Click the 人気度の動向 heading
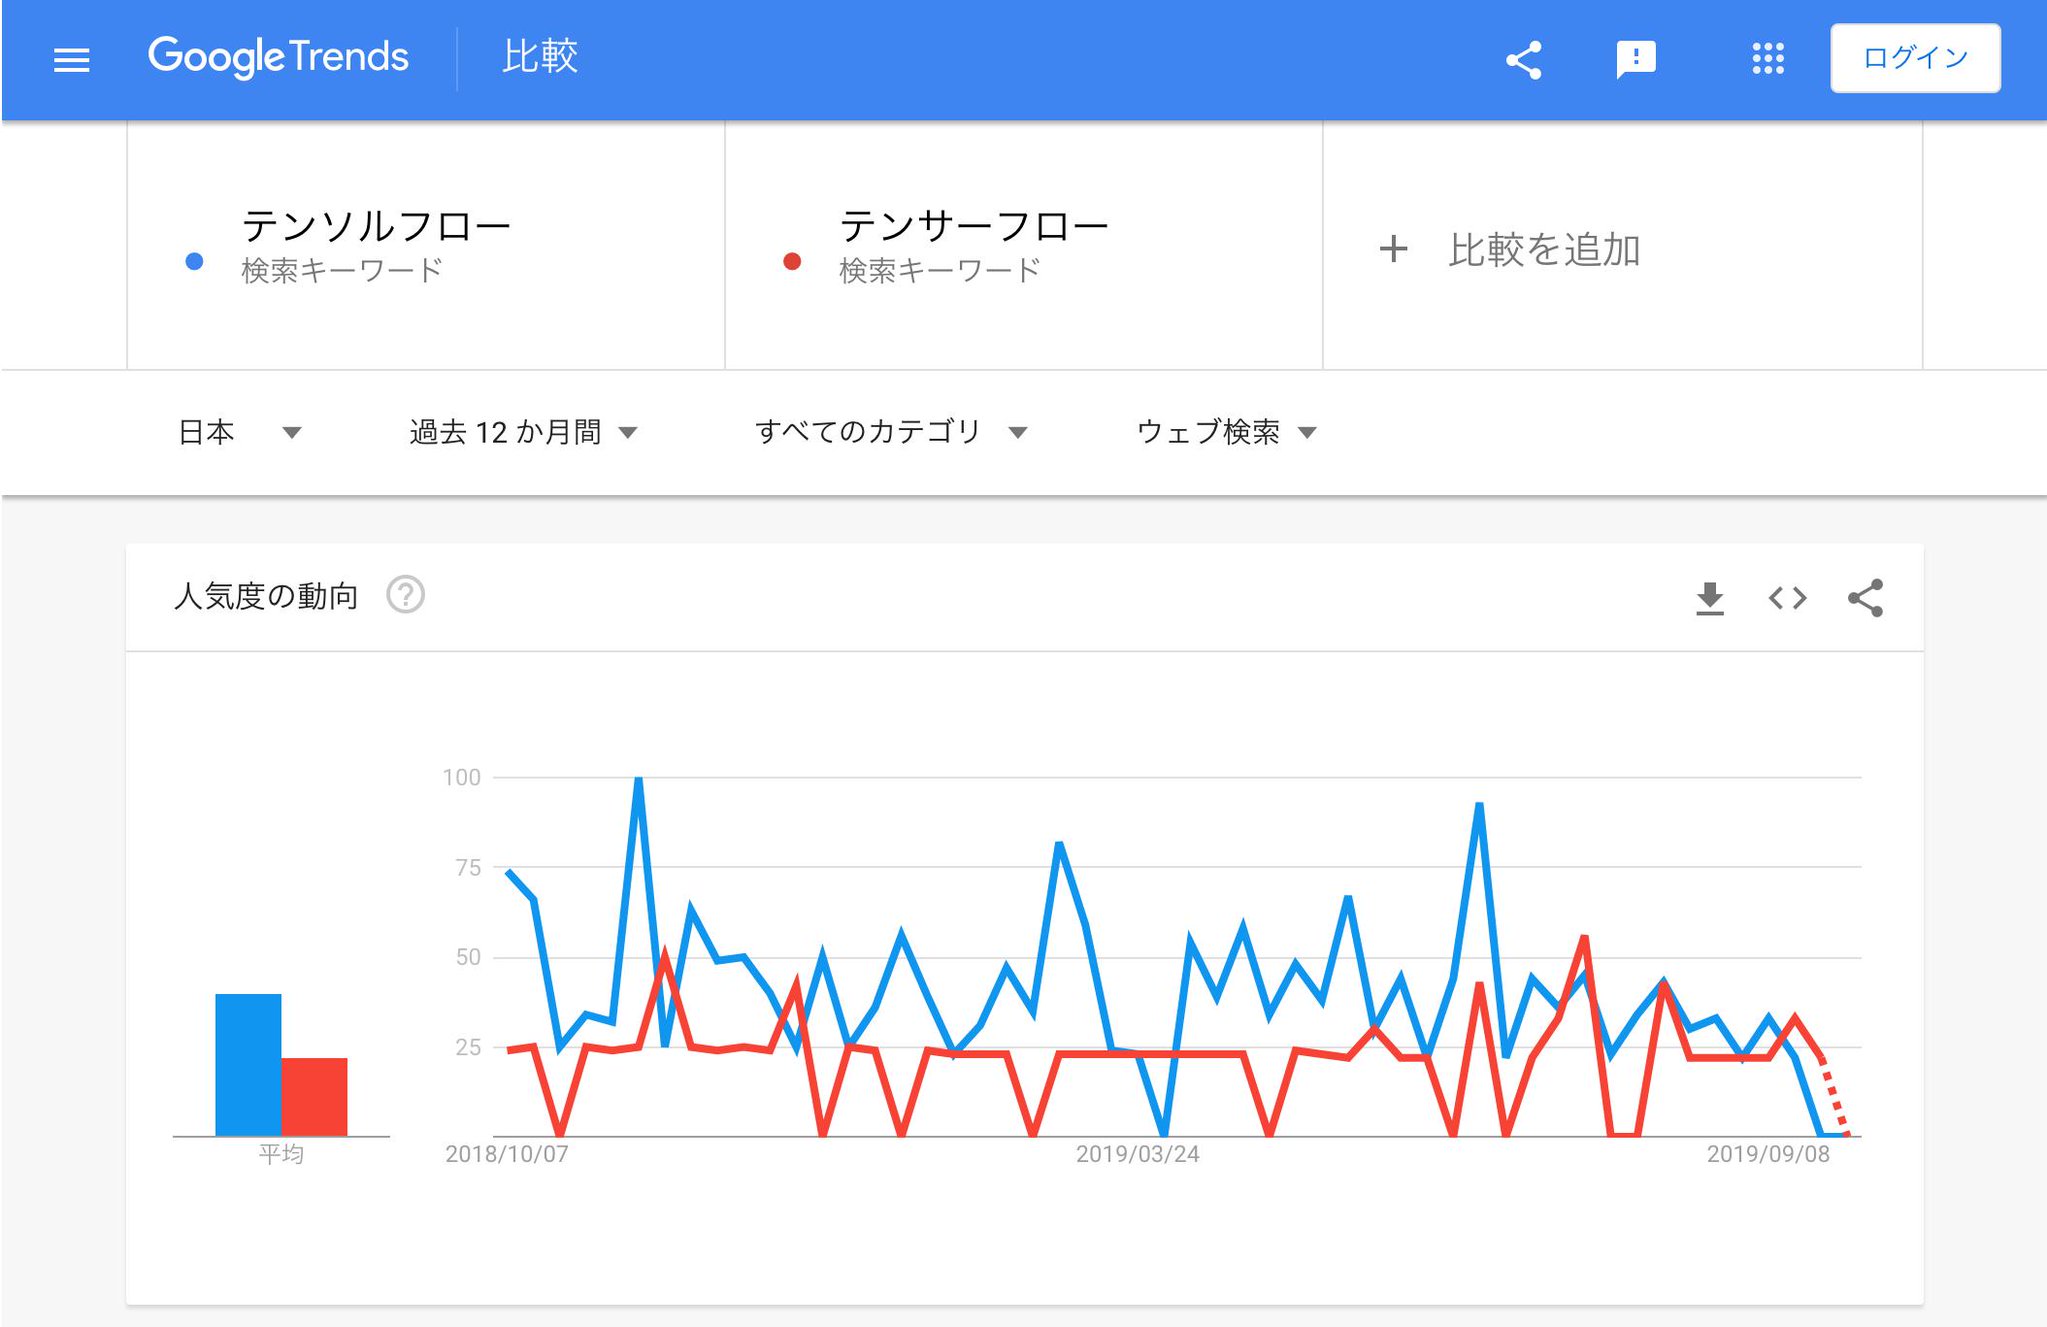This screenshot has width=2047, height=1327. tap(266, 596)
